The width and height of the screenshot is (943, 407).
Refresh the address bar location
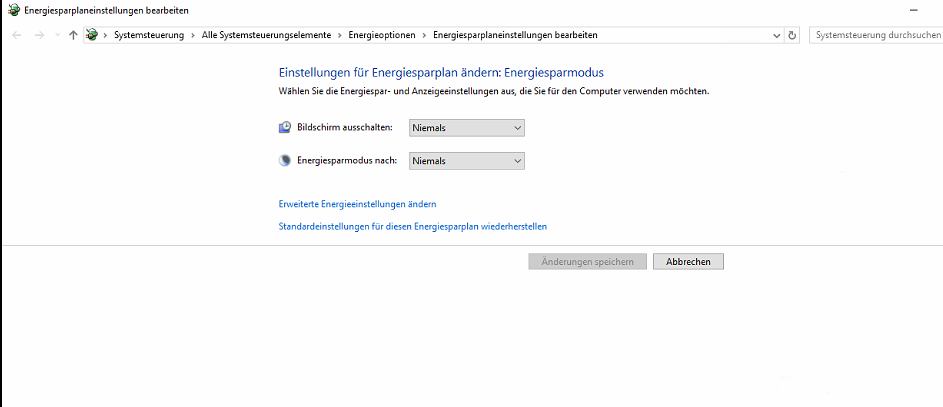tap(793, 35)
